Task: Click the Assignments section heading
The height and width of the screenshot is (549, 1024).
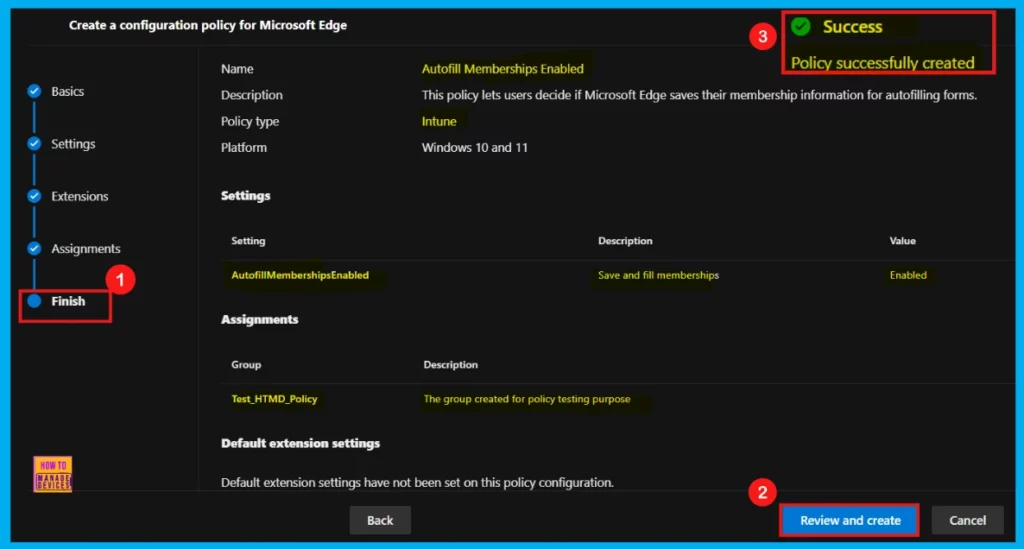Action: [x=259, y=319]
